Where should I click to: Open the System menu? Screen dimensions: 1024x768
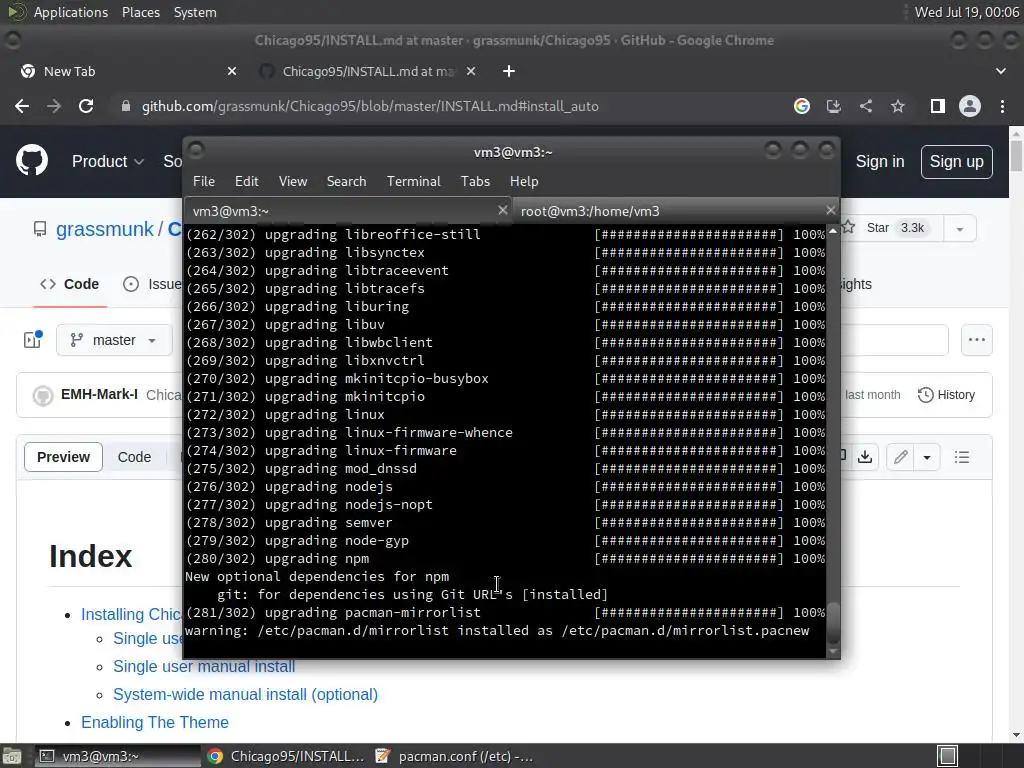point(195,12)
